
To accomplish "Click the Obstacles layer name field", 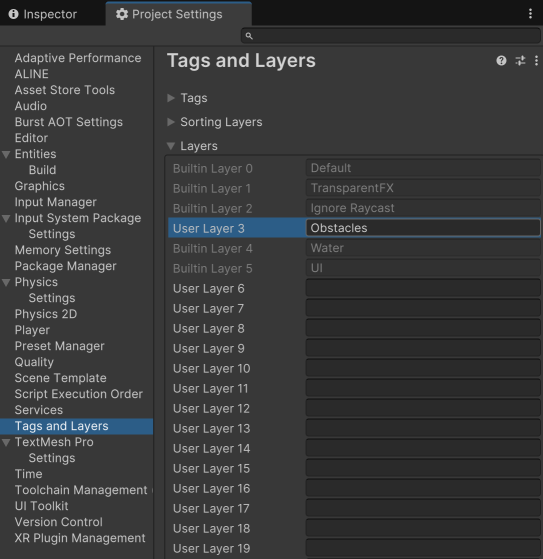I will (x=423, y=228).
